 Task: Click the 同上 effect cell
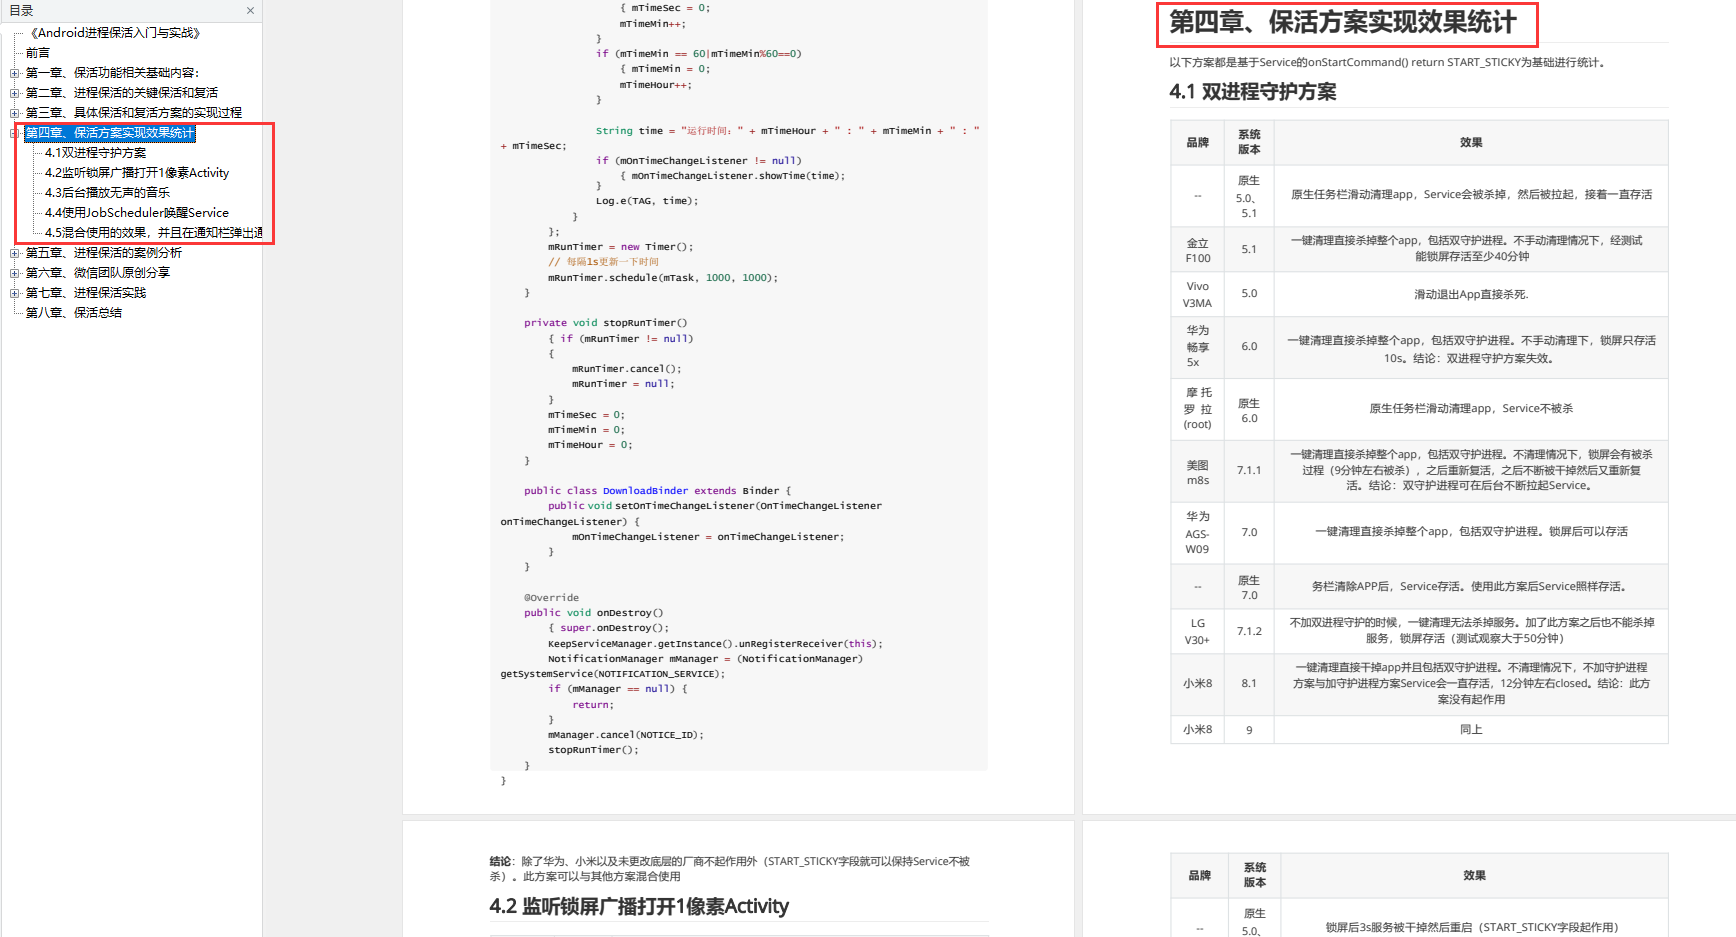(1471, 730)
